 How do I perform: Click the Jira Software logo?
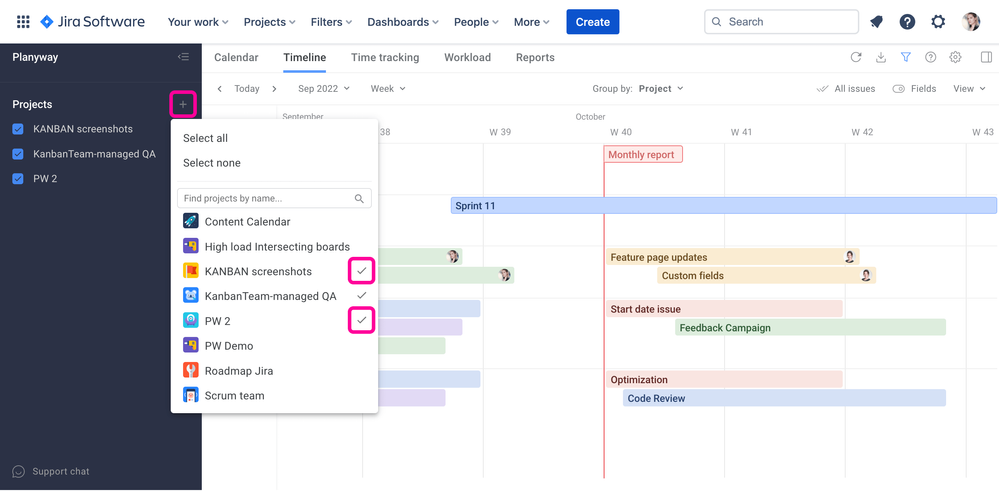click(x=92, y=22)
